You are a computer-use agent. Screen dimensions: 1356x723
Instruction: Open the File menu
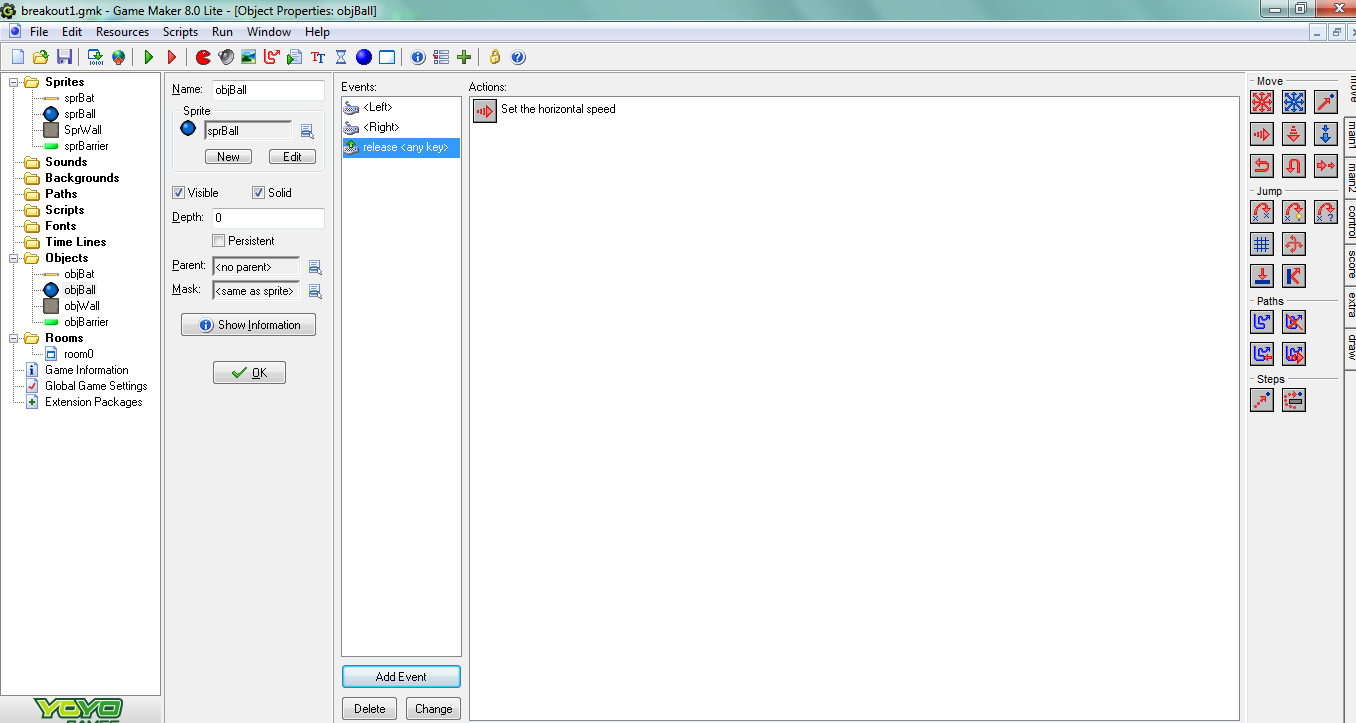(x=39, y=32)
